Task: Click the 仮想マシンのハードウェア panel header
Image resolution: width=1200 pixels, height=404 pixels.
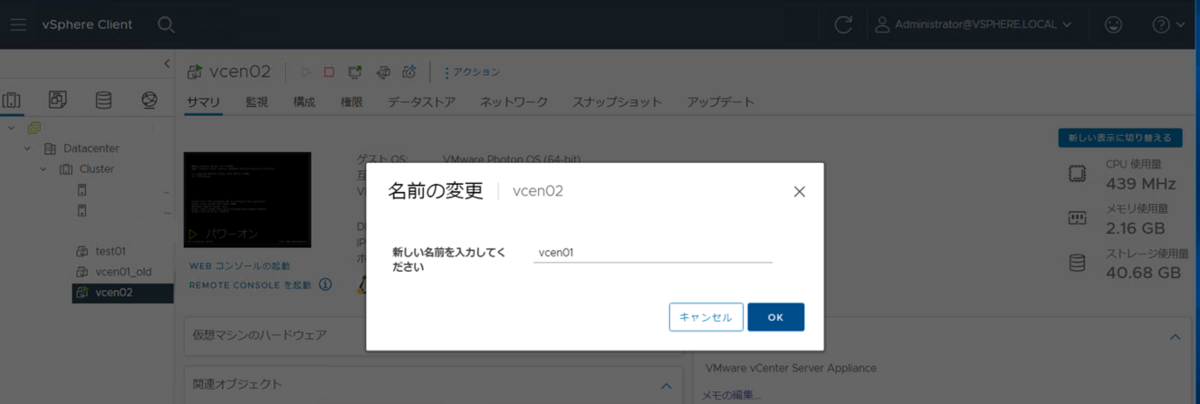Action: [x=433, y=335]
